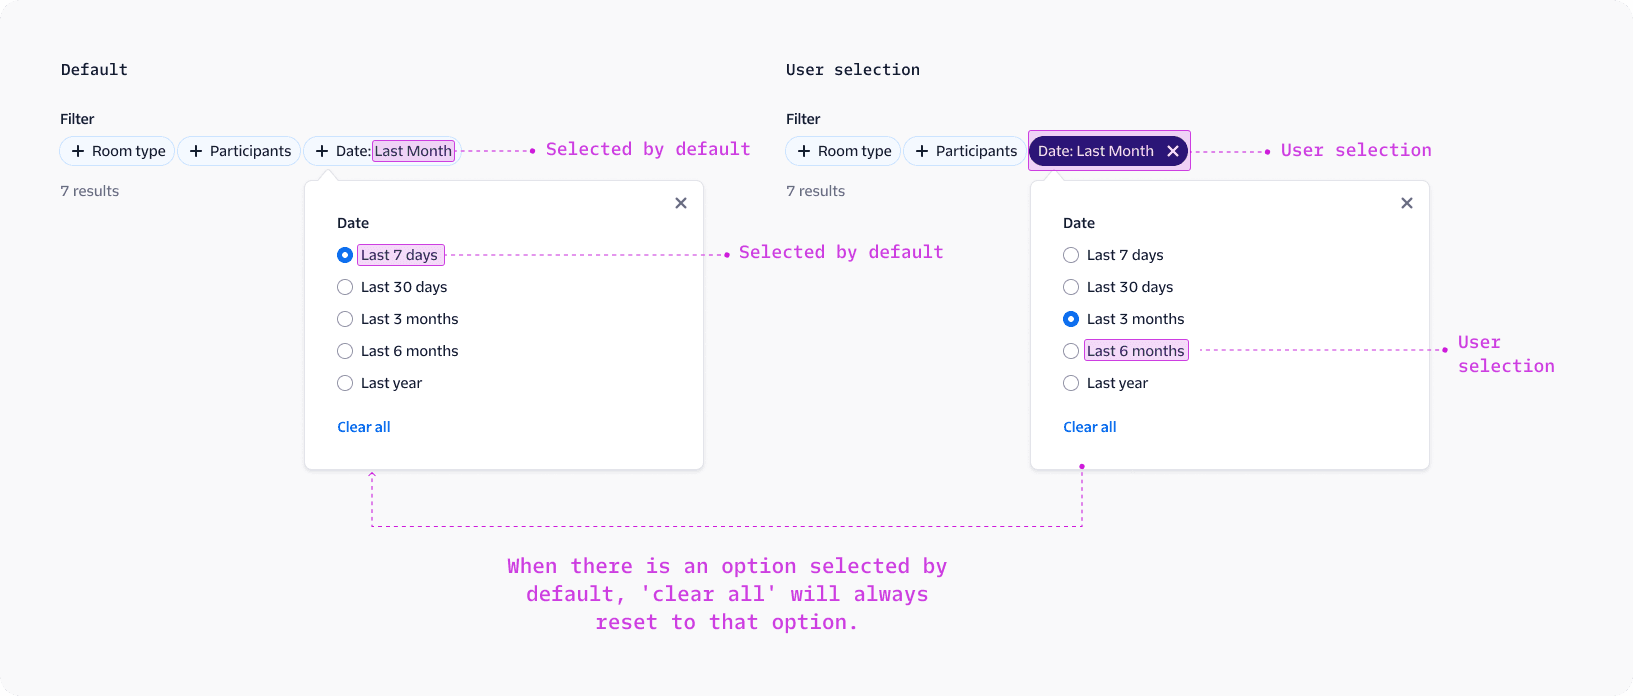Screen dimensions: 1633x696
Task: Click the plus icon on Room type chip
Action: tap(78, 151)
